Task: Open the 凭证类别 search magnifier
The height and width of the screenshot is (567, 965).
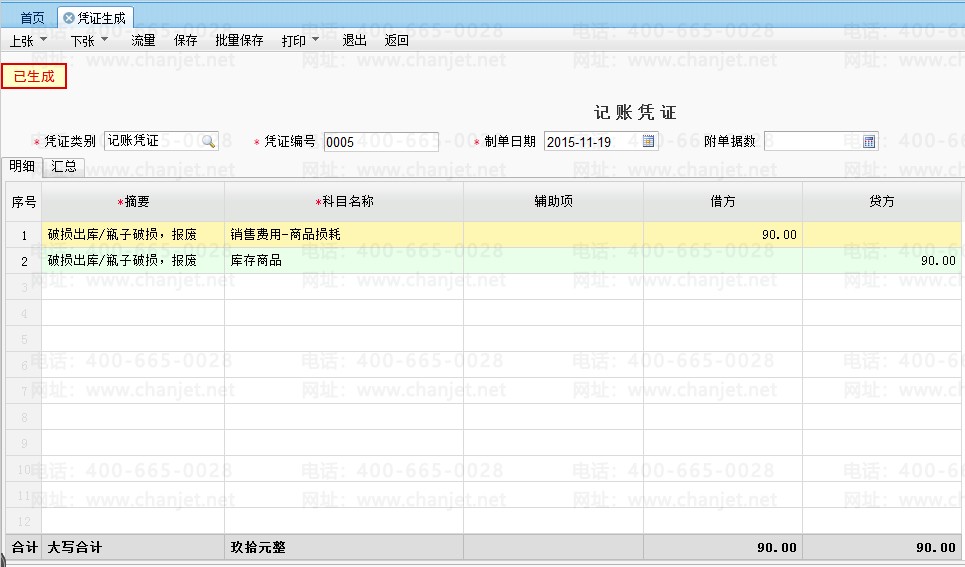Action: point(209,142)
